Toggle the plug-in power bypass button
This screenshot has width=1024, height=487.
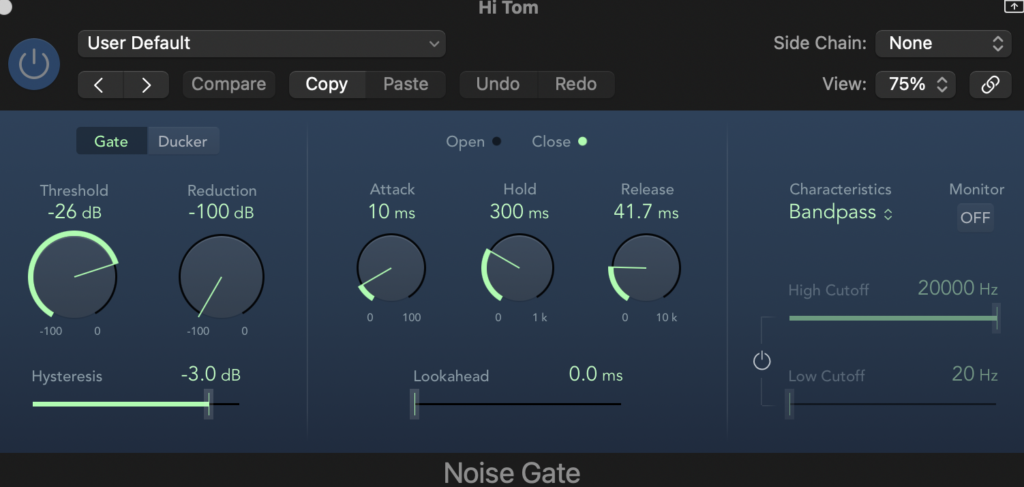[x=34, y=65]
